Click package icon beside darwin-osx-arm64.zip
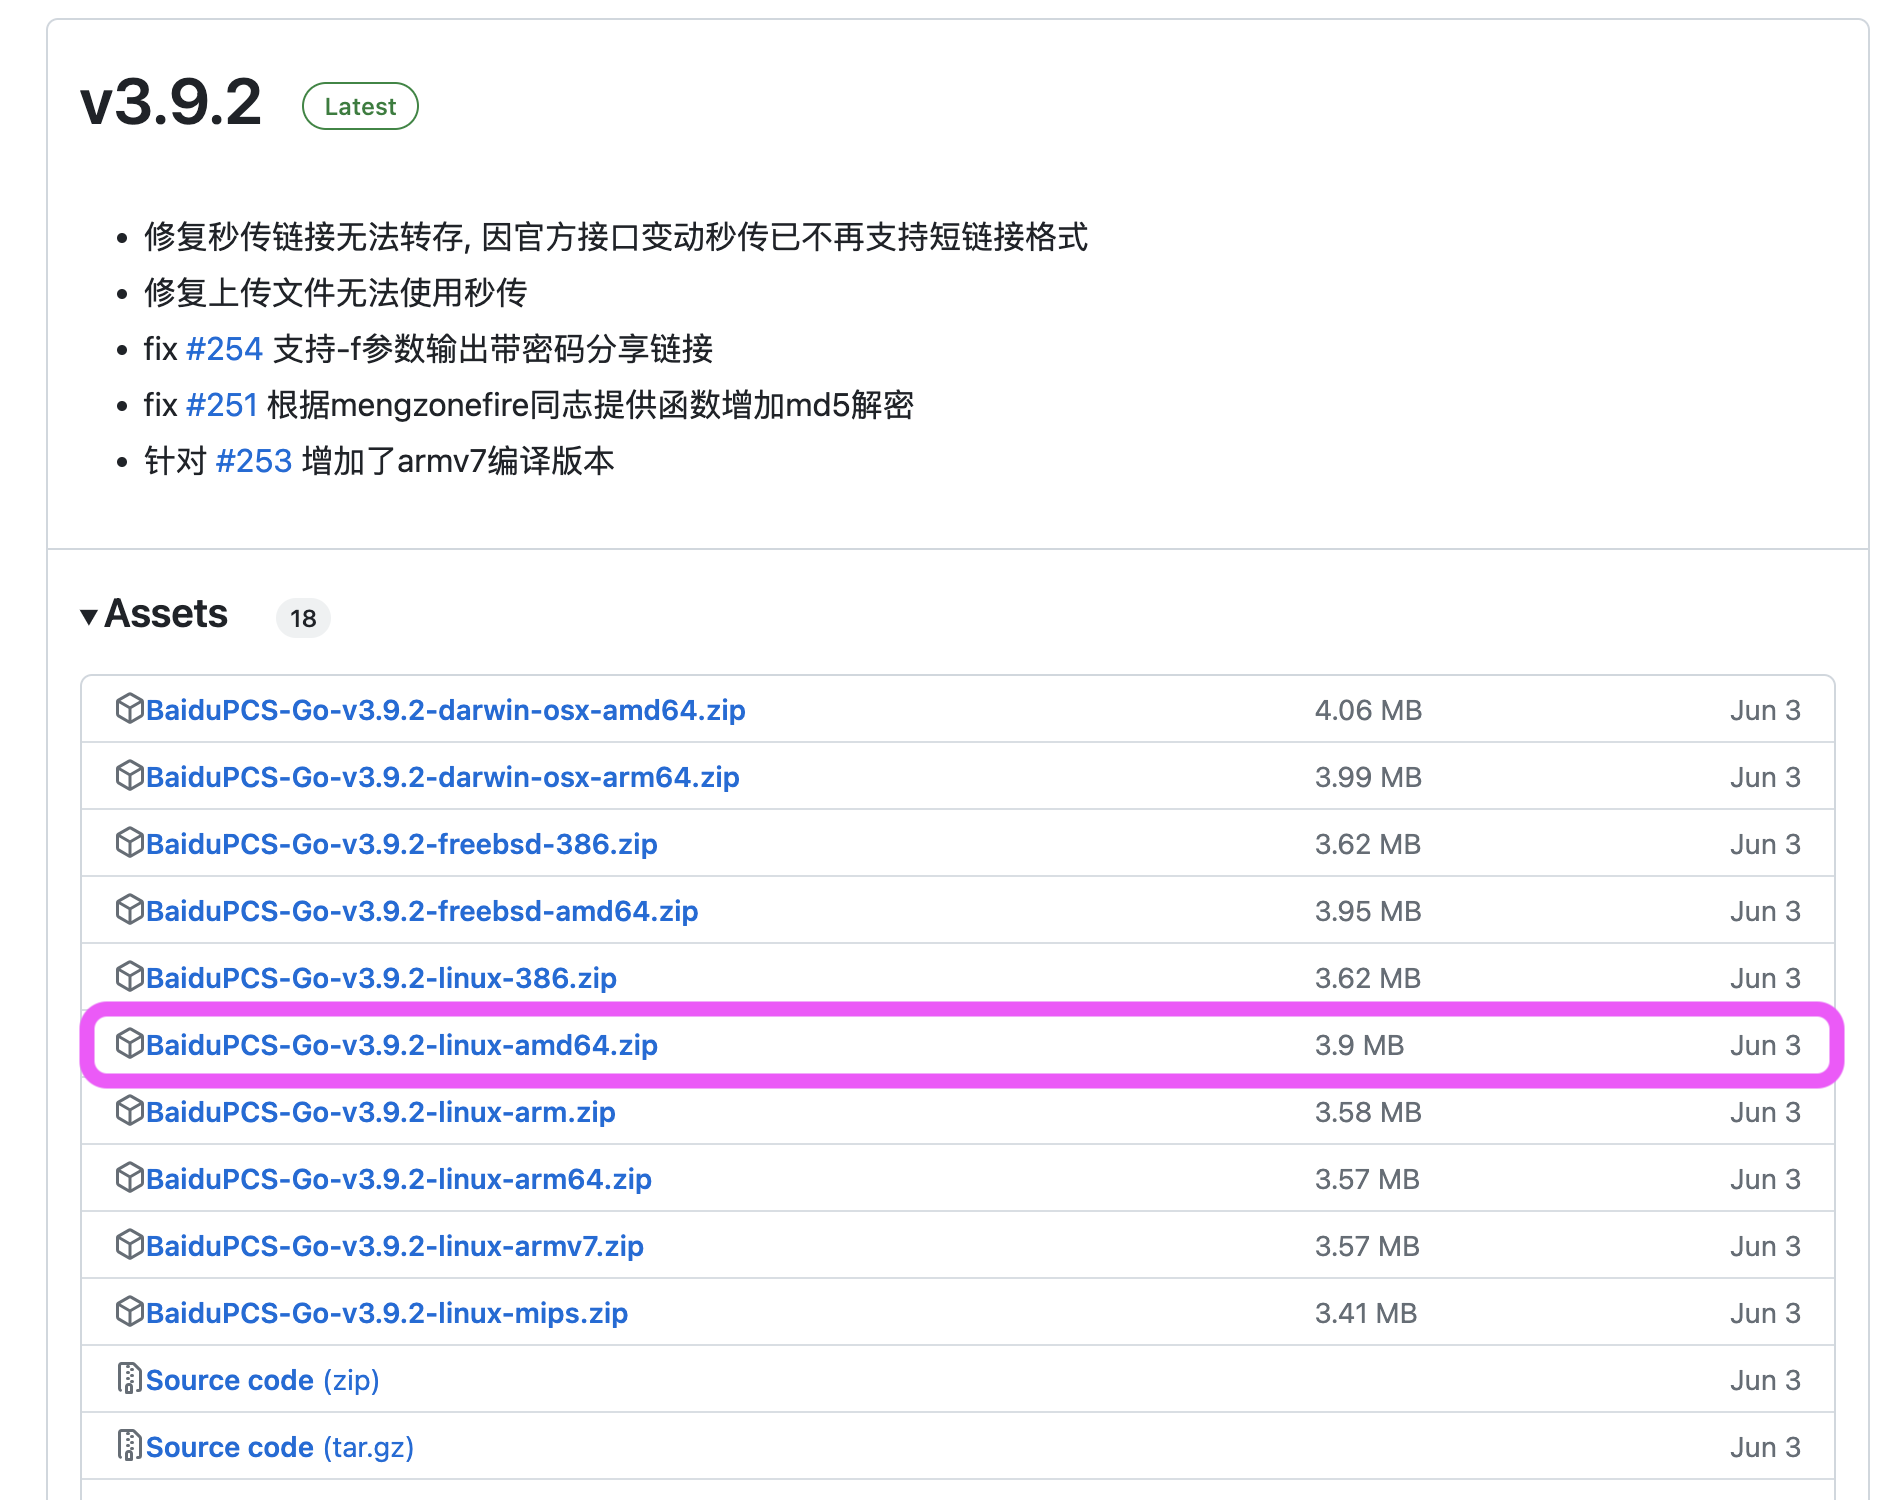The width and height of the screenshot is (1894, 1500). click(x=130, y=775)
